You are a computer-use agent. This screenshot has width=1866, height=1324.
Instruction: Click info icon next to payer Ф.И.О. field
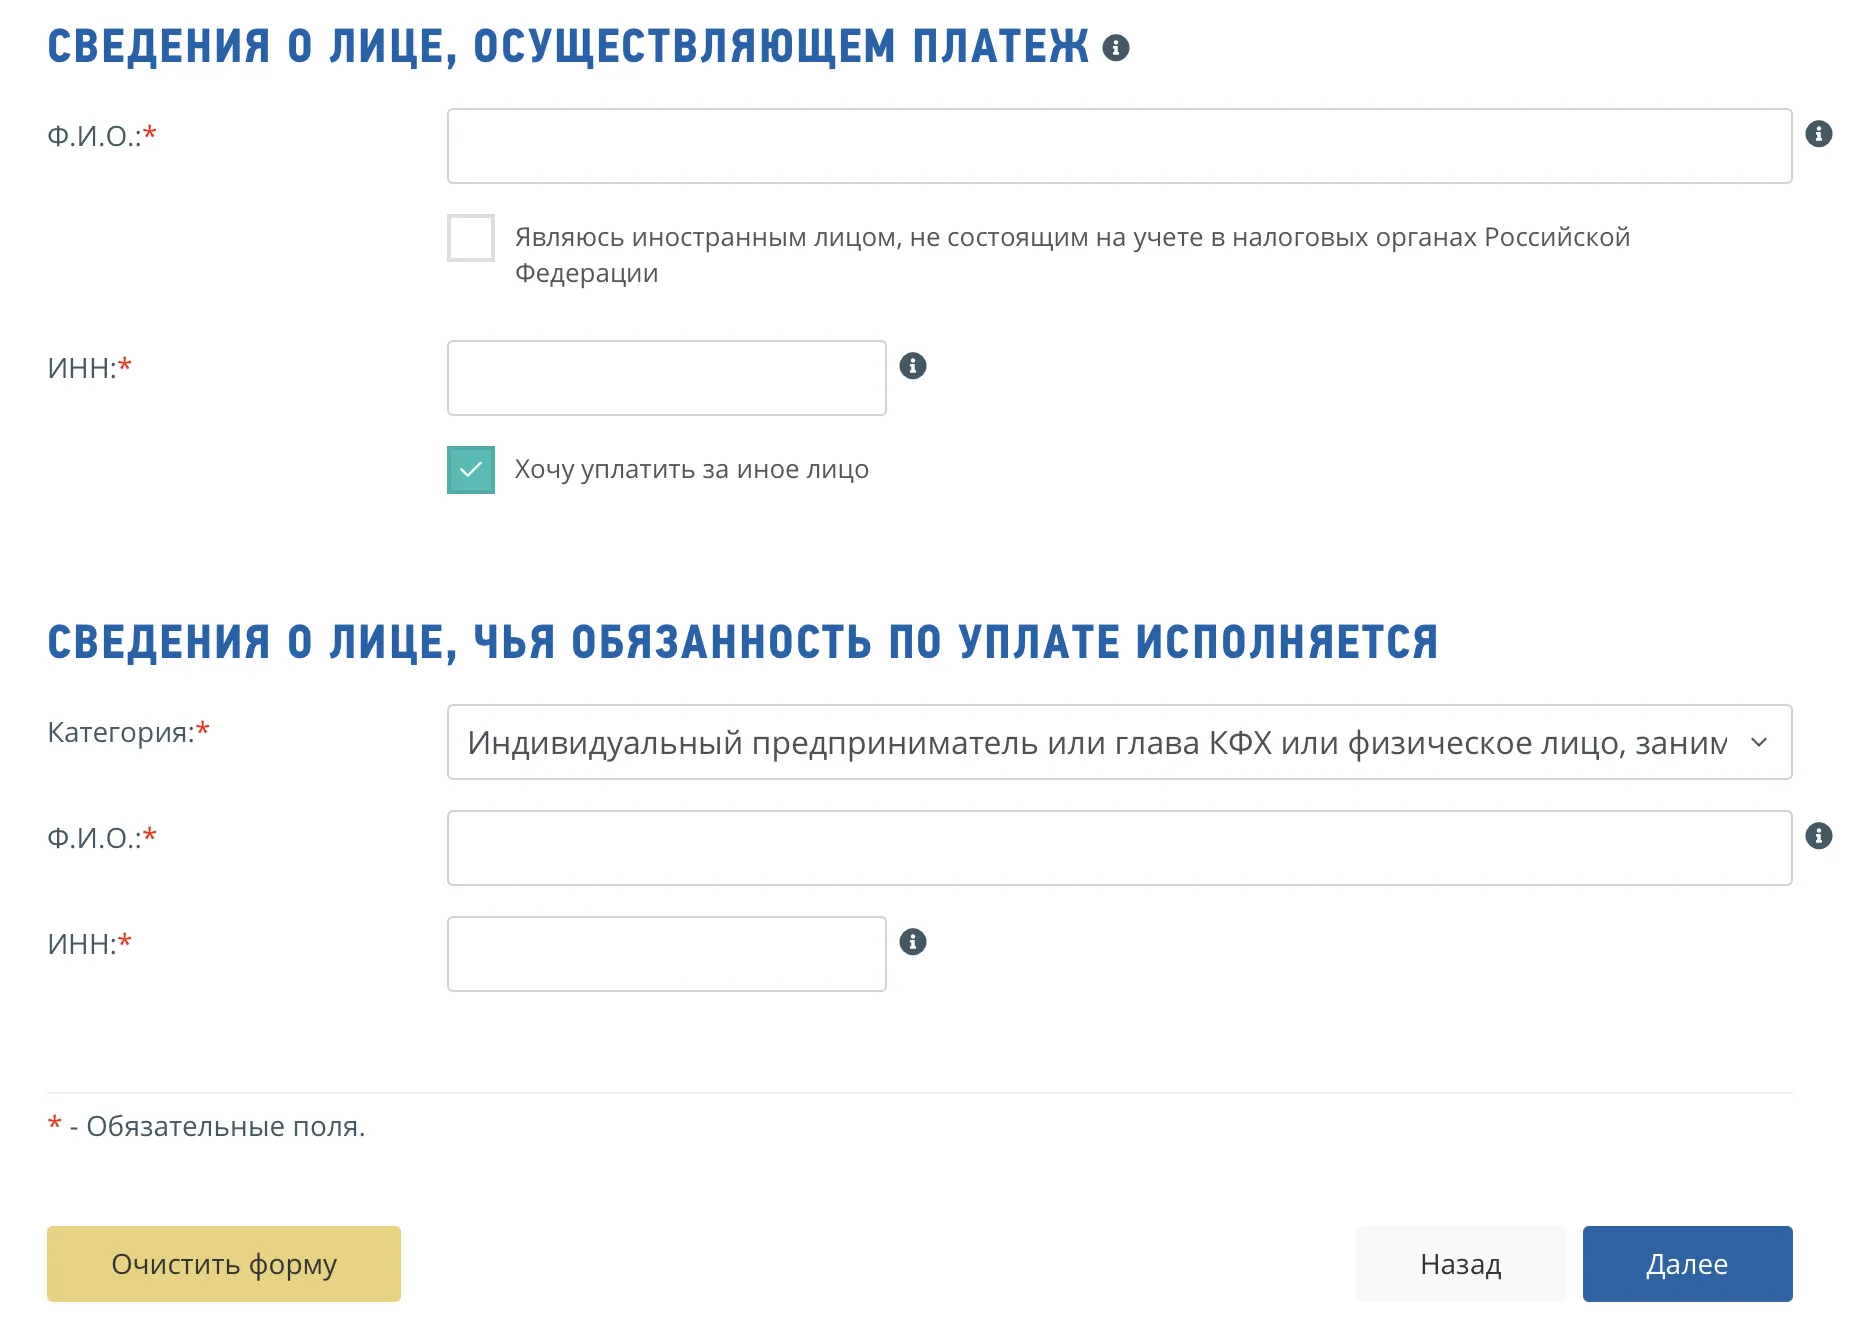click(x=1819, y=134)
